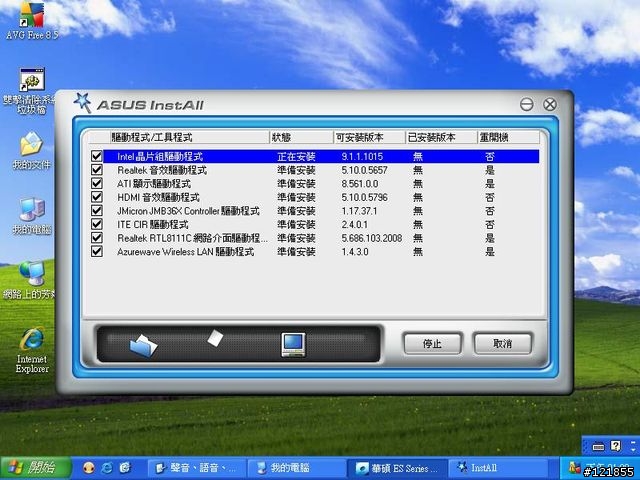Select ITE CIR 驅動程式 row text
This screenshot has width=640, height=480.
click(x=153, y=224)
